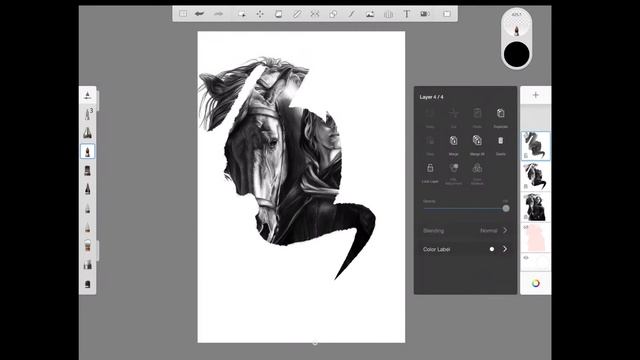Click the greyed Paste layer option
The height and width of the screenshot is (360, 640).
[477, 118]
